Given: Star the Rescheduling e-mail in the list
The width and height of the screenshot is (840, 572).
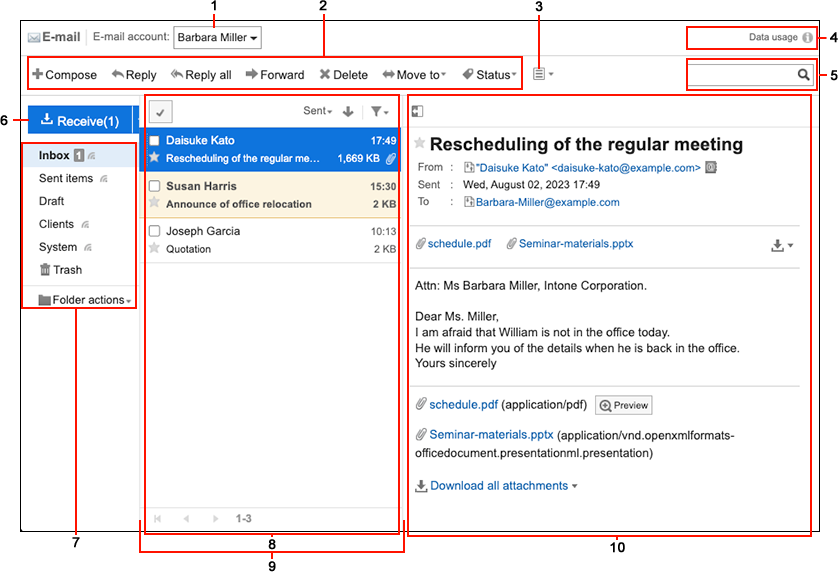Looking at the screenshot, I should pos(154,157).
